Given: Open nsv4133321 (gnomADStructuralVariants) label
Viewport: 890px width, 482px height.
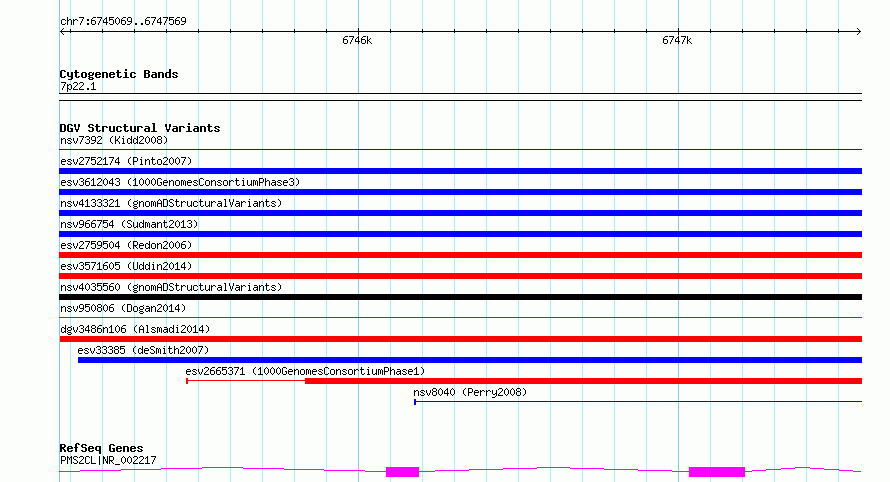Looking at the screenshot, I should (x=171, y=203).
